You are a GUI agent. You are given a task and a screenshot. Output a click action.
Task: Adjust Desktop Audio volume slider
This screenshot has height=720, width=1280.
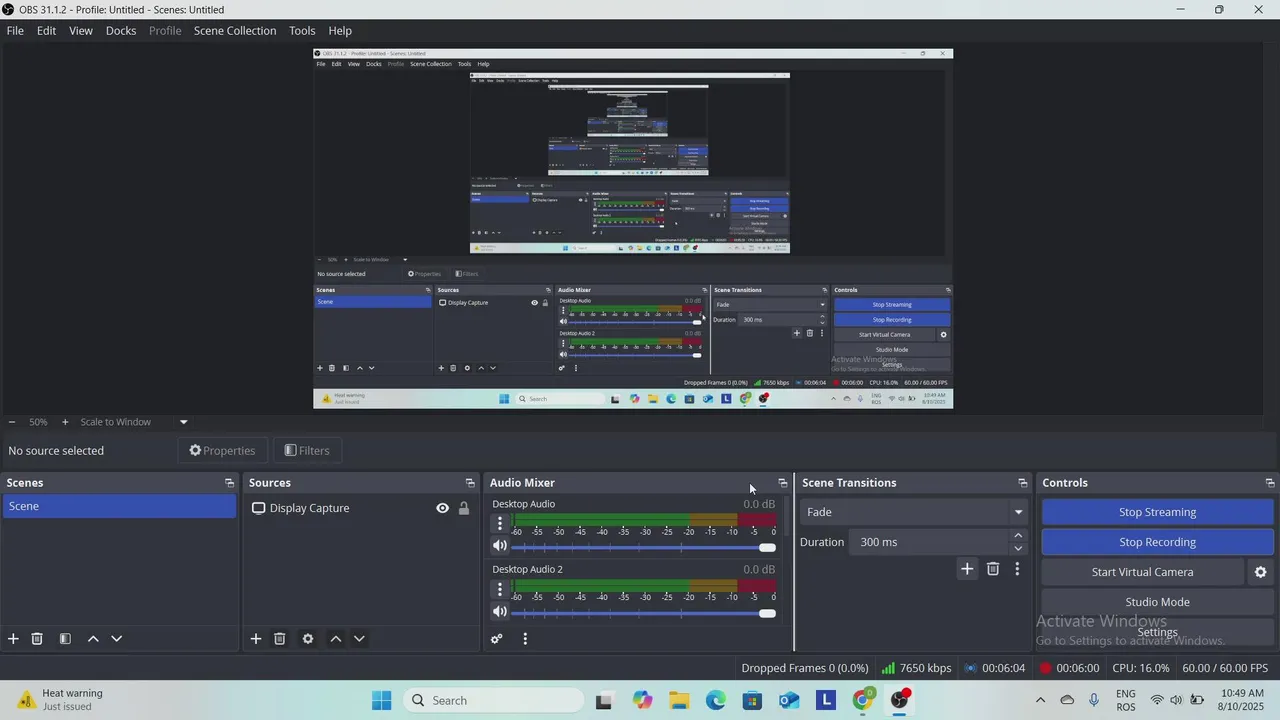[644, 547]
